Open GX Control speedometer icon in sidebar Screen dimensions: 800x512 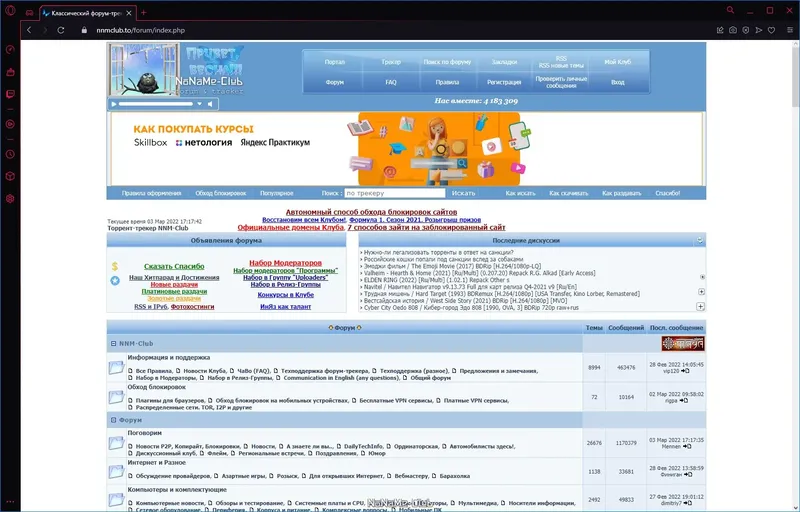pos(10,49)
